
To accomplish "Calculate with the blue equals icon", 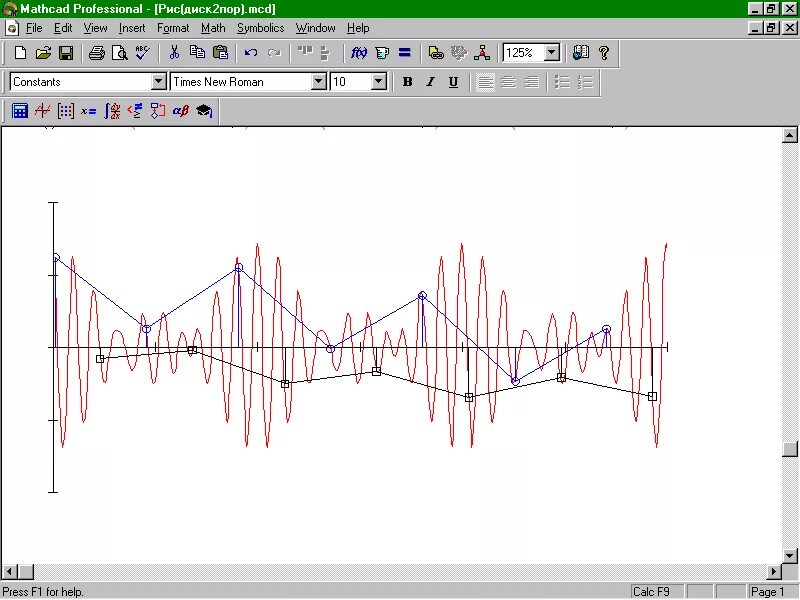I will (x=405, y=53).
